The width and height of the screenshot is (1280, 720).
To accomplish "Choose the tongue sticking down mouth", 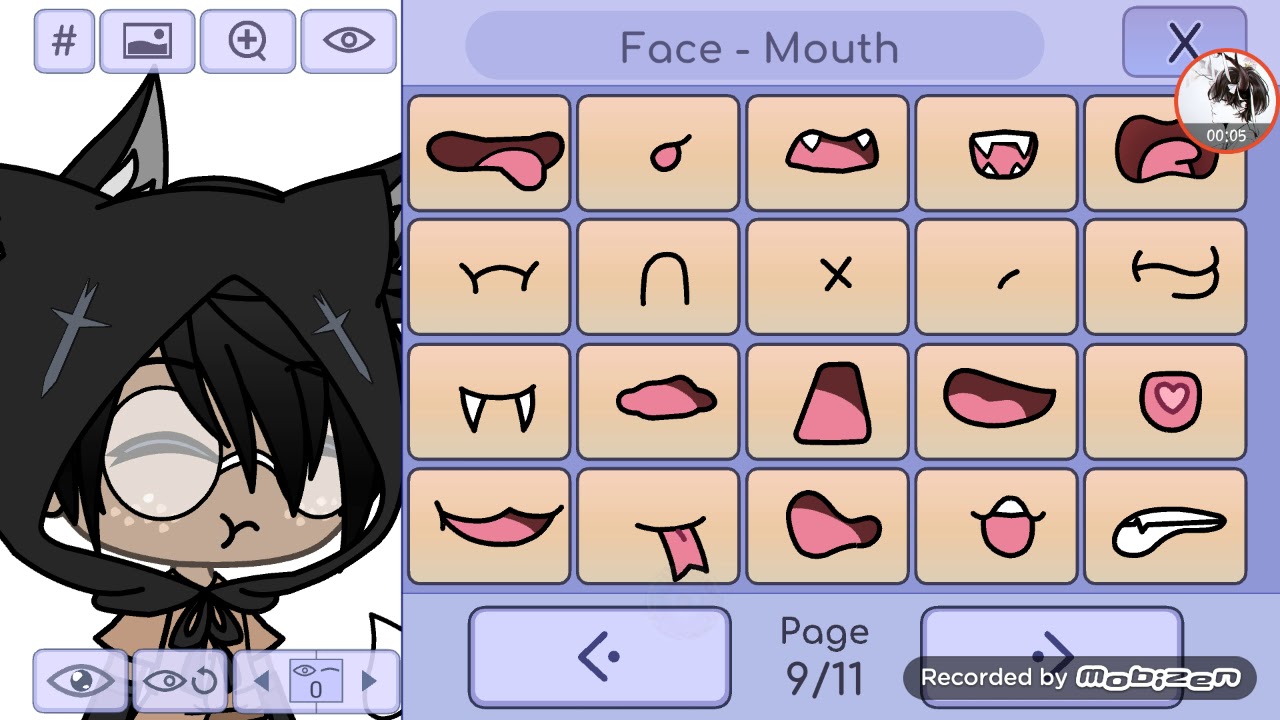I will click(658, 526).
